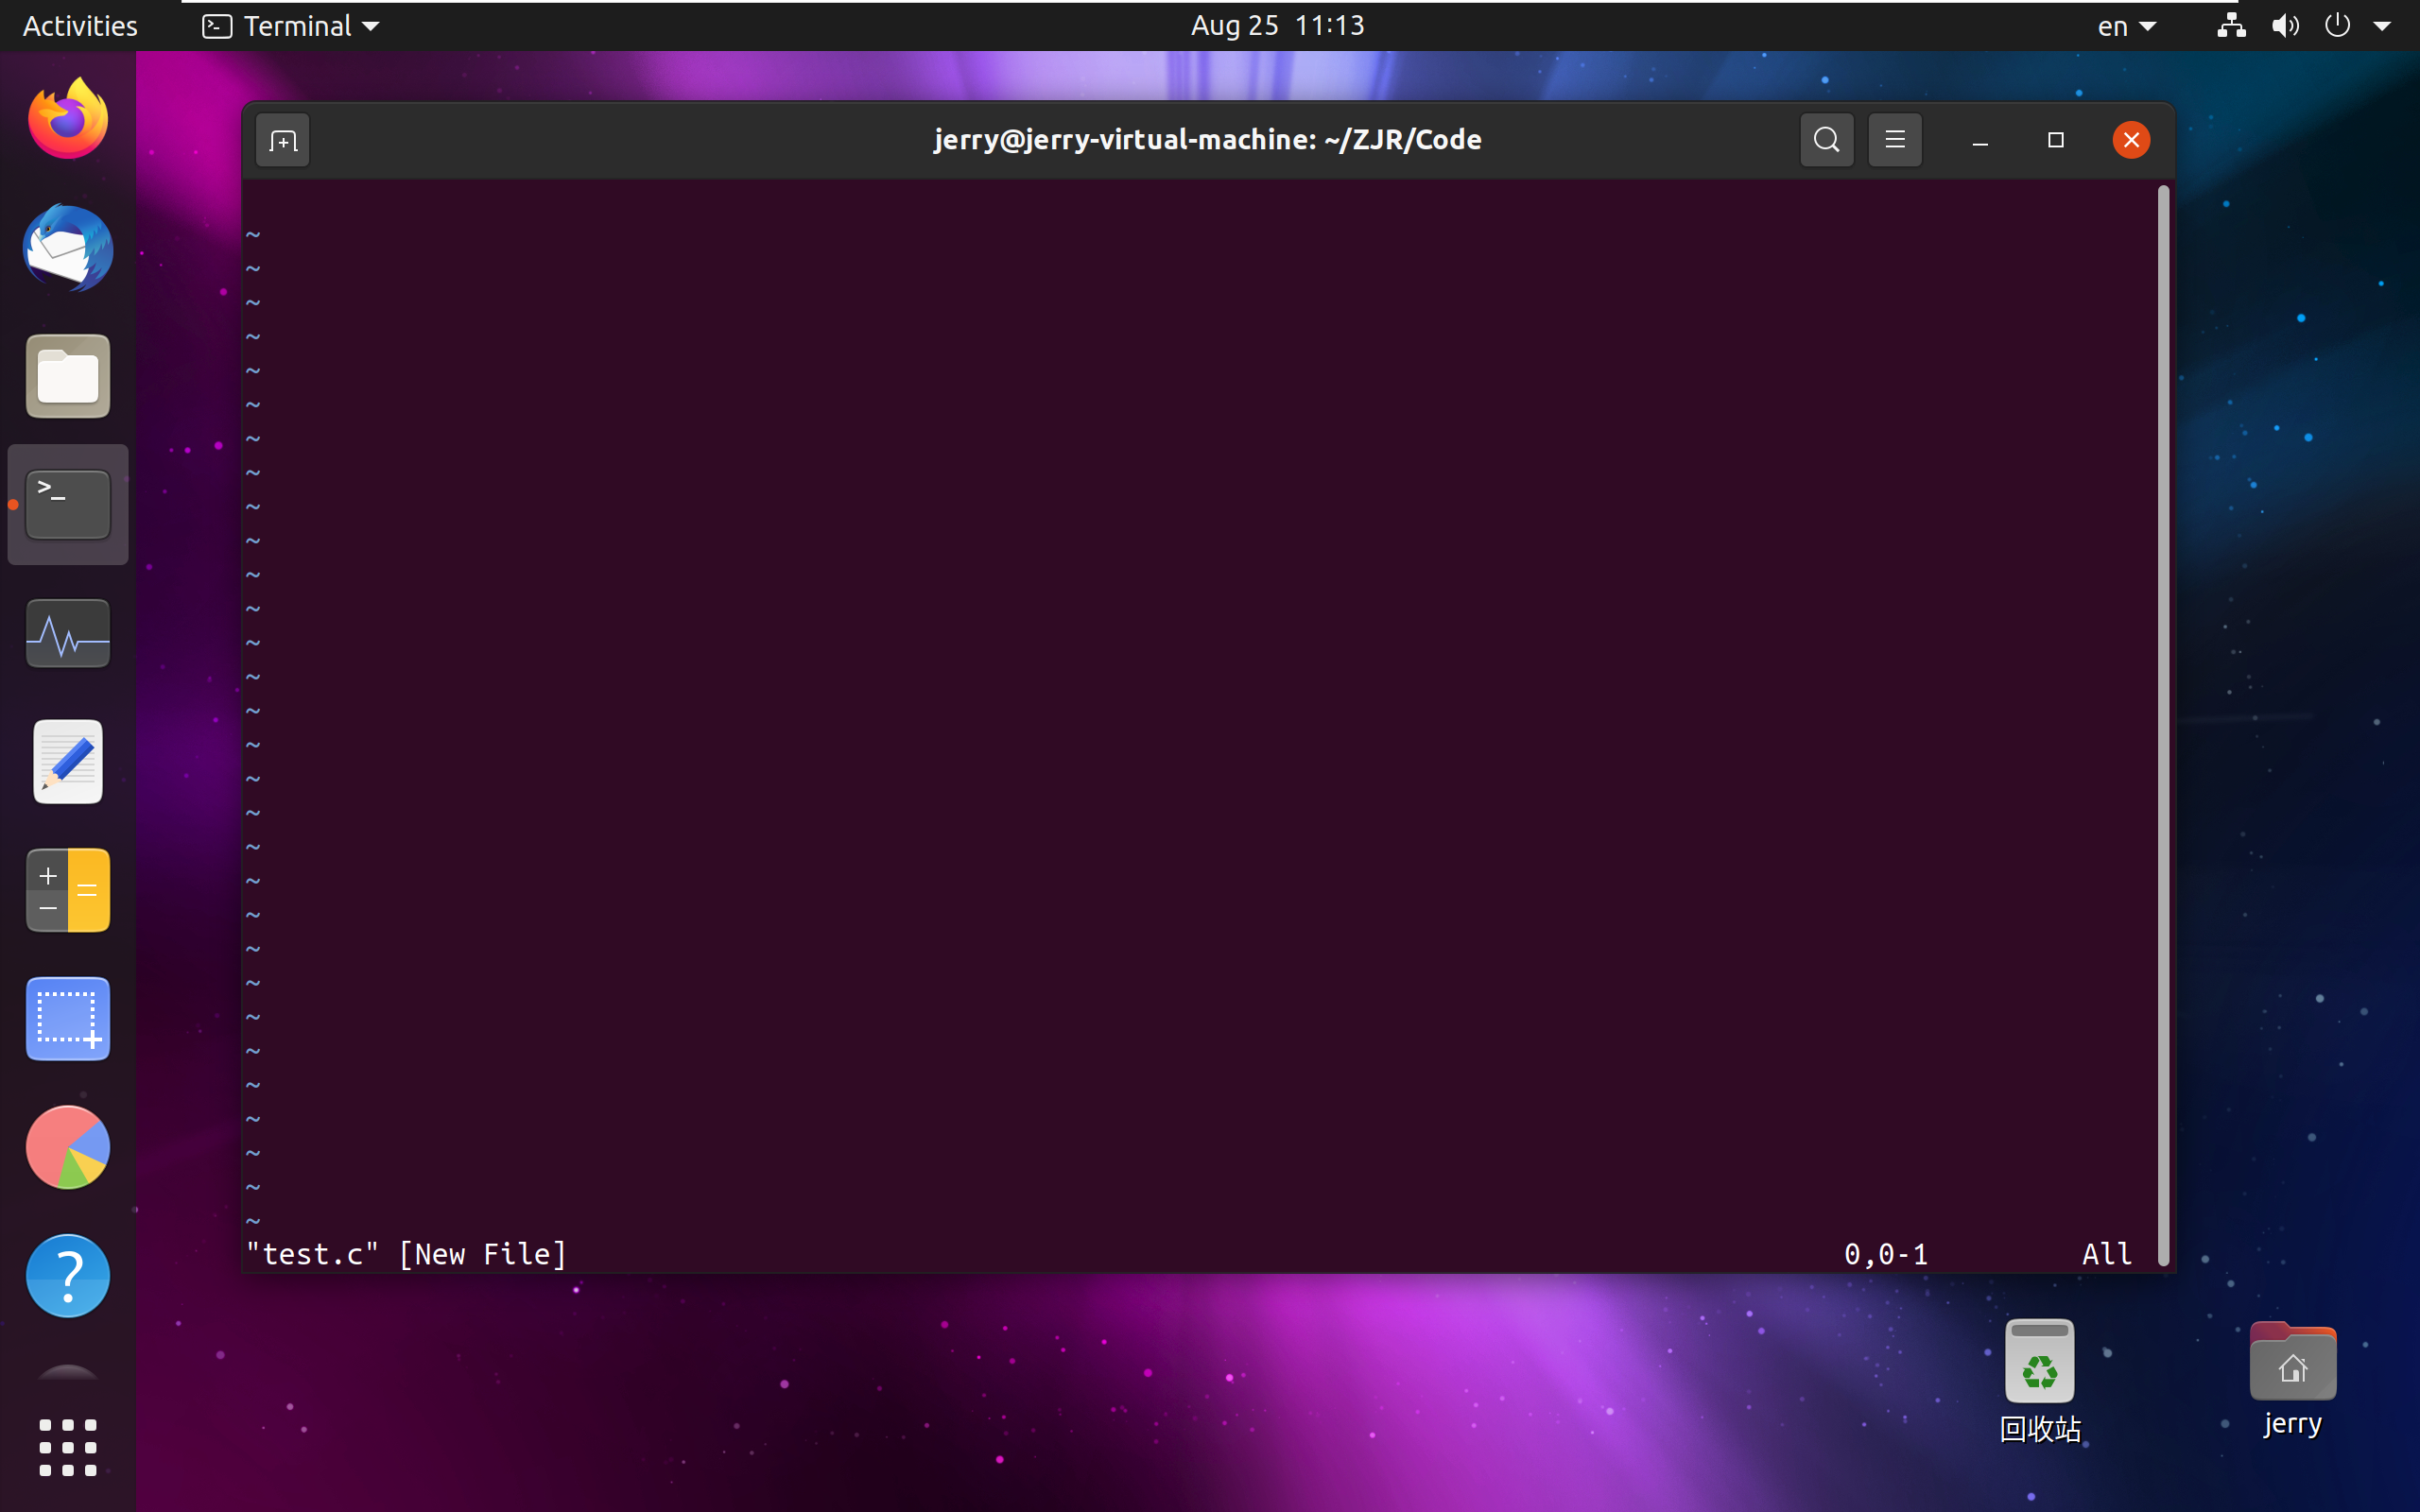Open Thunderbird mail from dock
Viewport: 2420px width, 1512px height.
click(68, 248)
